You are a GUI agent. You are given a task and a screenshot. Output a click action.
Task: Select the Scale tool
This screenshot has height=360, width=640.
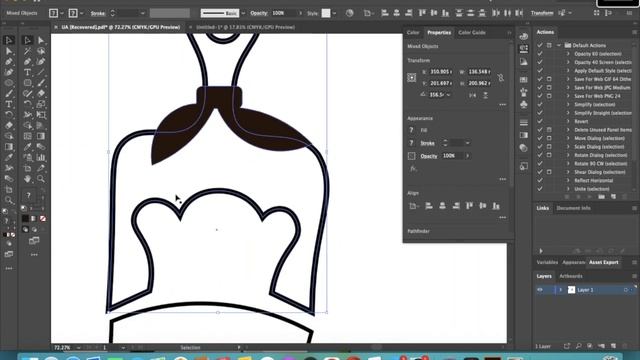coord(41,104)
